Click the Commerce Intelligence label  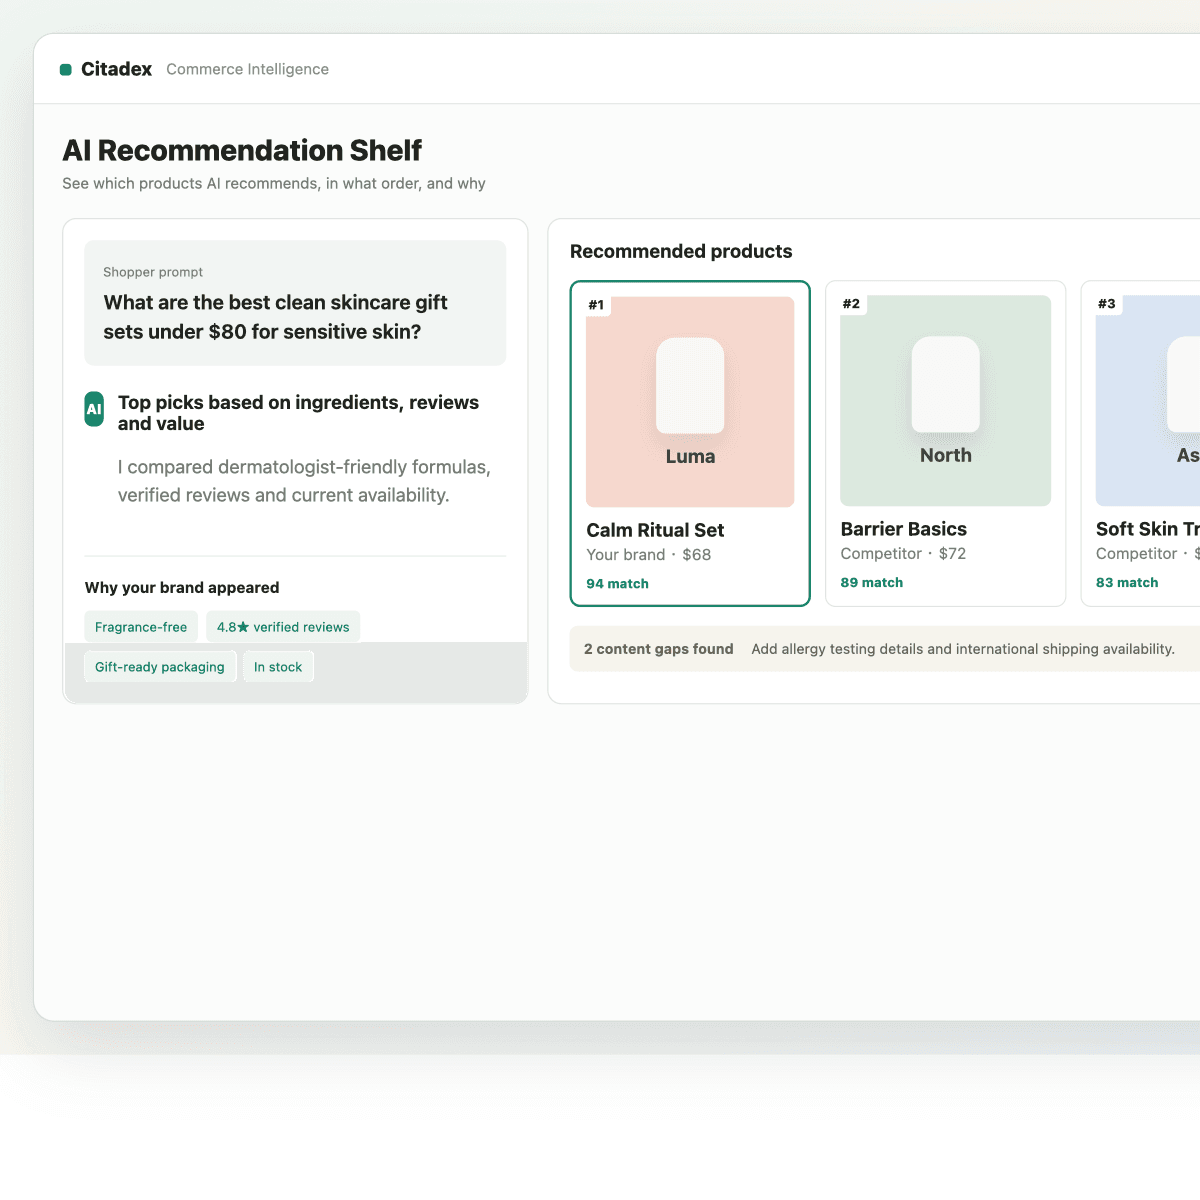tap(247, 69)
